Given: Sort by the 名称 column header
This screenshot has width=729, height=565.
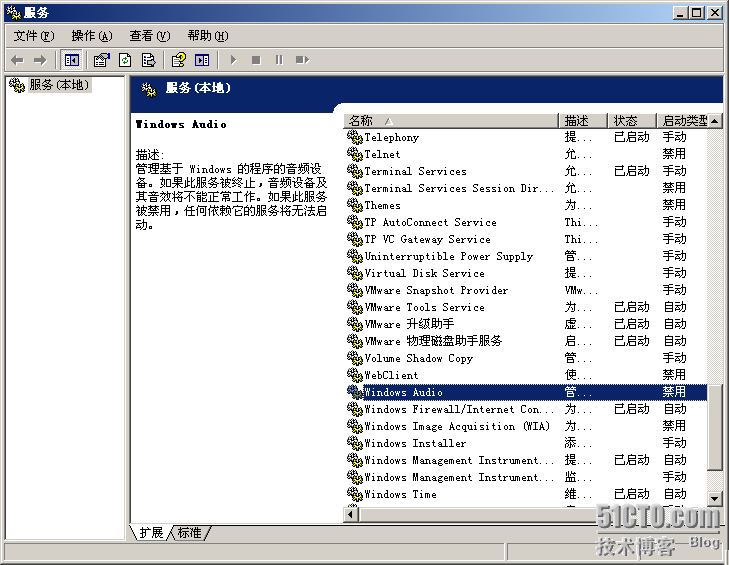Looking at the screenshot, I should click(x=451, y=121).
